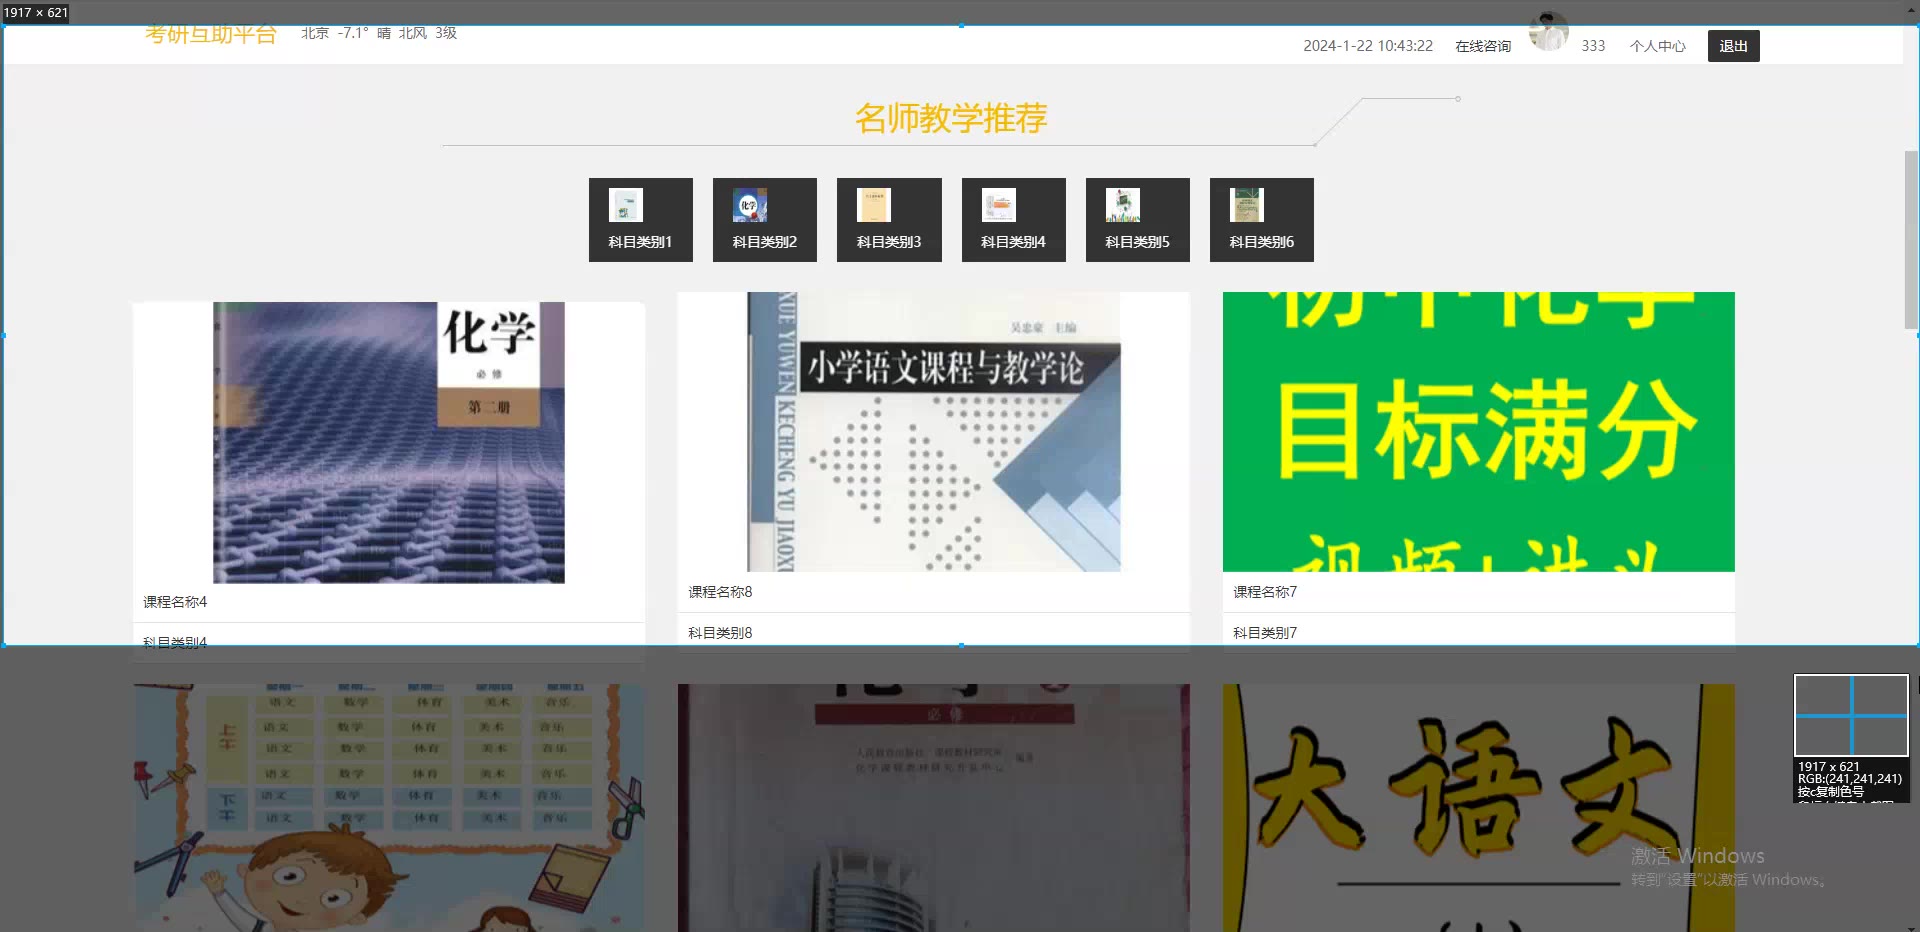Open the 大语文 course cover
The height and width of the screenshot is (932, 1920).
(x=1479, y=808)
